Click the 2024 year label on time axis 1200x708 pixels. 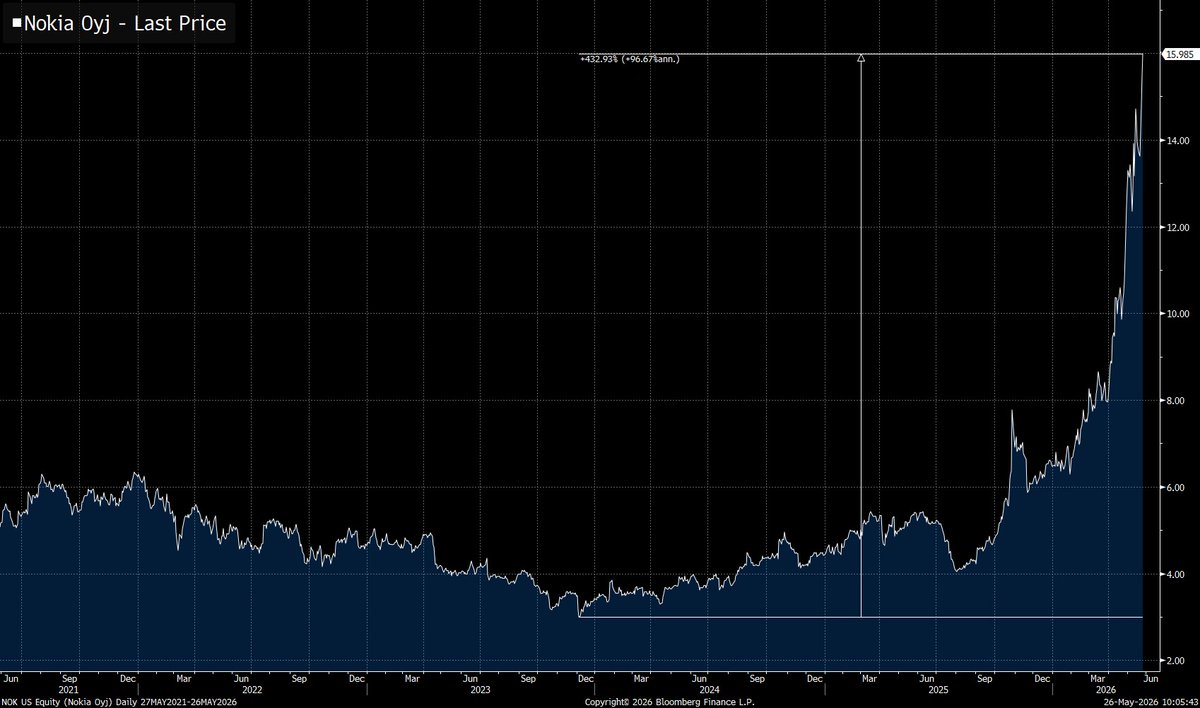[707, 688]
